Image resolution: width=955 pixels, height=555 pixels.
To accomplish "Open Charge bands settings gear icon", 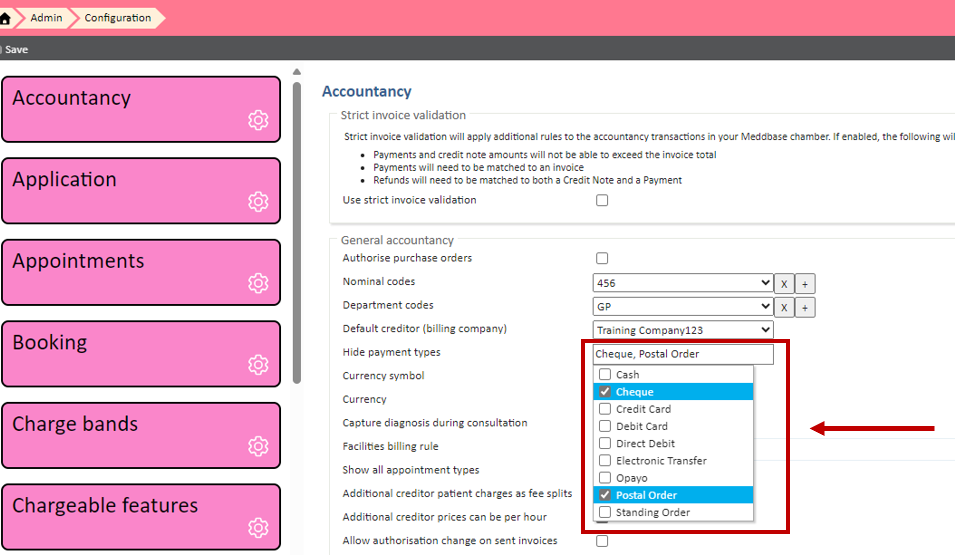I will click(x=258, y=446).
